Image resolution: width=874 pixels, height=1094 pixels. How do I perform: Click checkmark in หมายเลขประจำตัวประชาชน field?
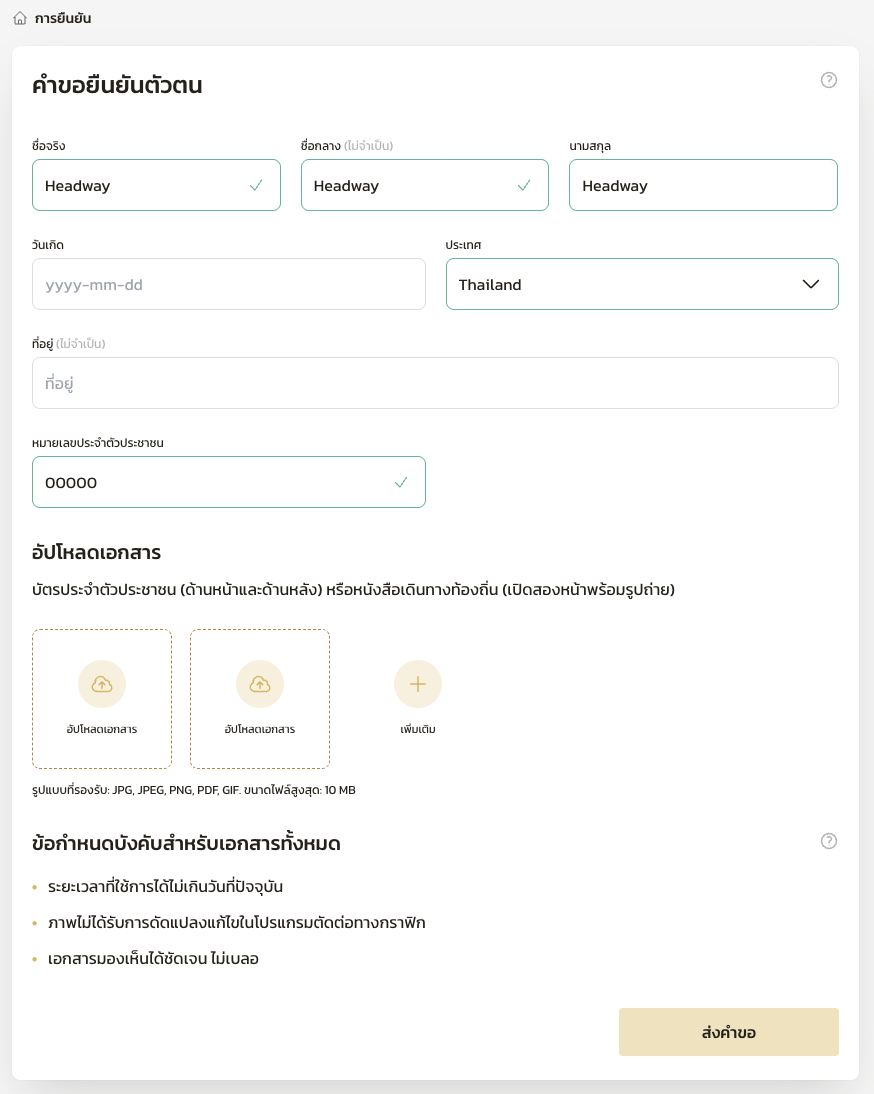[x=401, y=482]
